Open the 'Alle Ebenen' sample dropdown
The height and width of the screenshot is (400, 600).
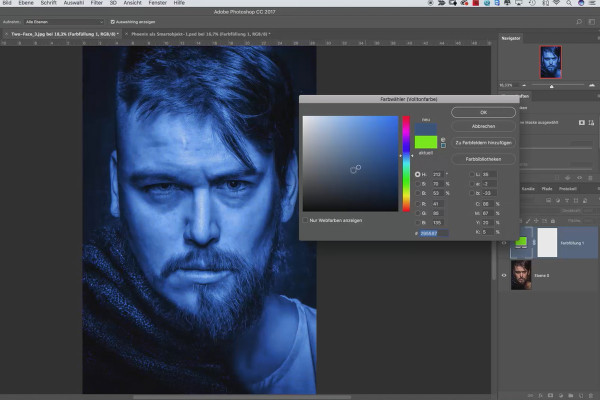pyautogui.click(x=64, y=22)
